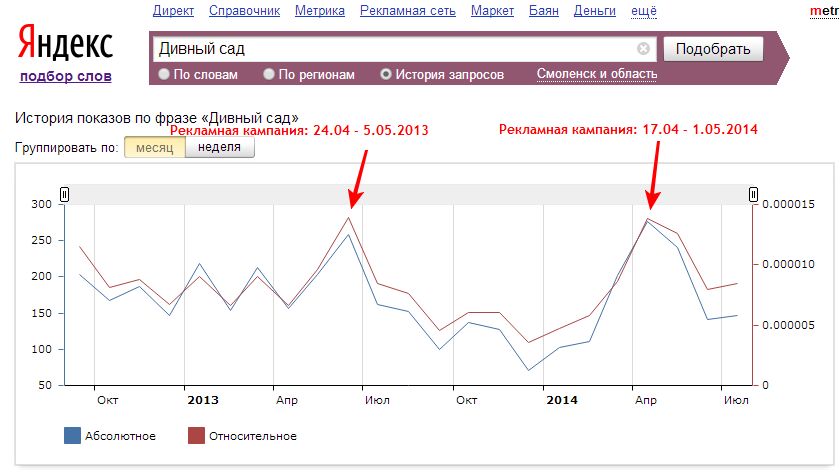Click the gray range selector bar above chart

pyautogui.click(x=409, y=194)
